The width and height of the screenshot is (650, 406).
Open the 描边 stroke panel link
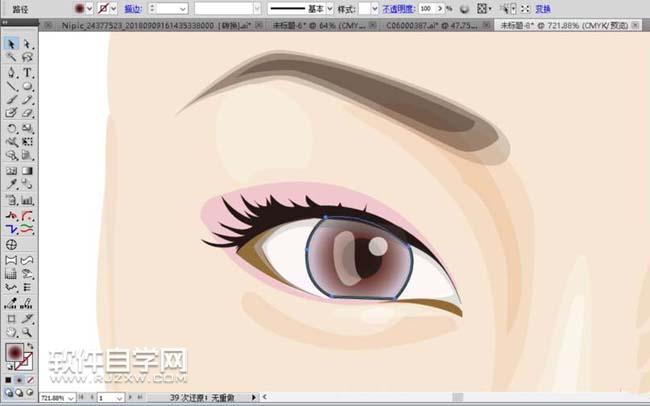(133, 9)
